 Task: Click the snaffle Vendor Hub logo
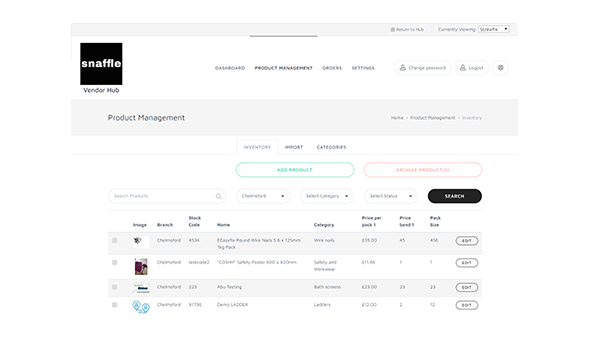tap(101, 68)
